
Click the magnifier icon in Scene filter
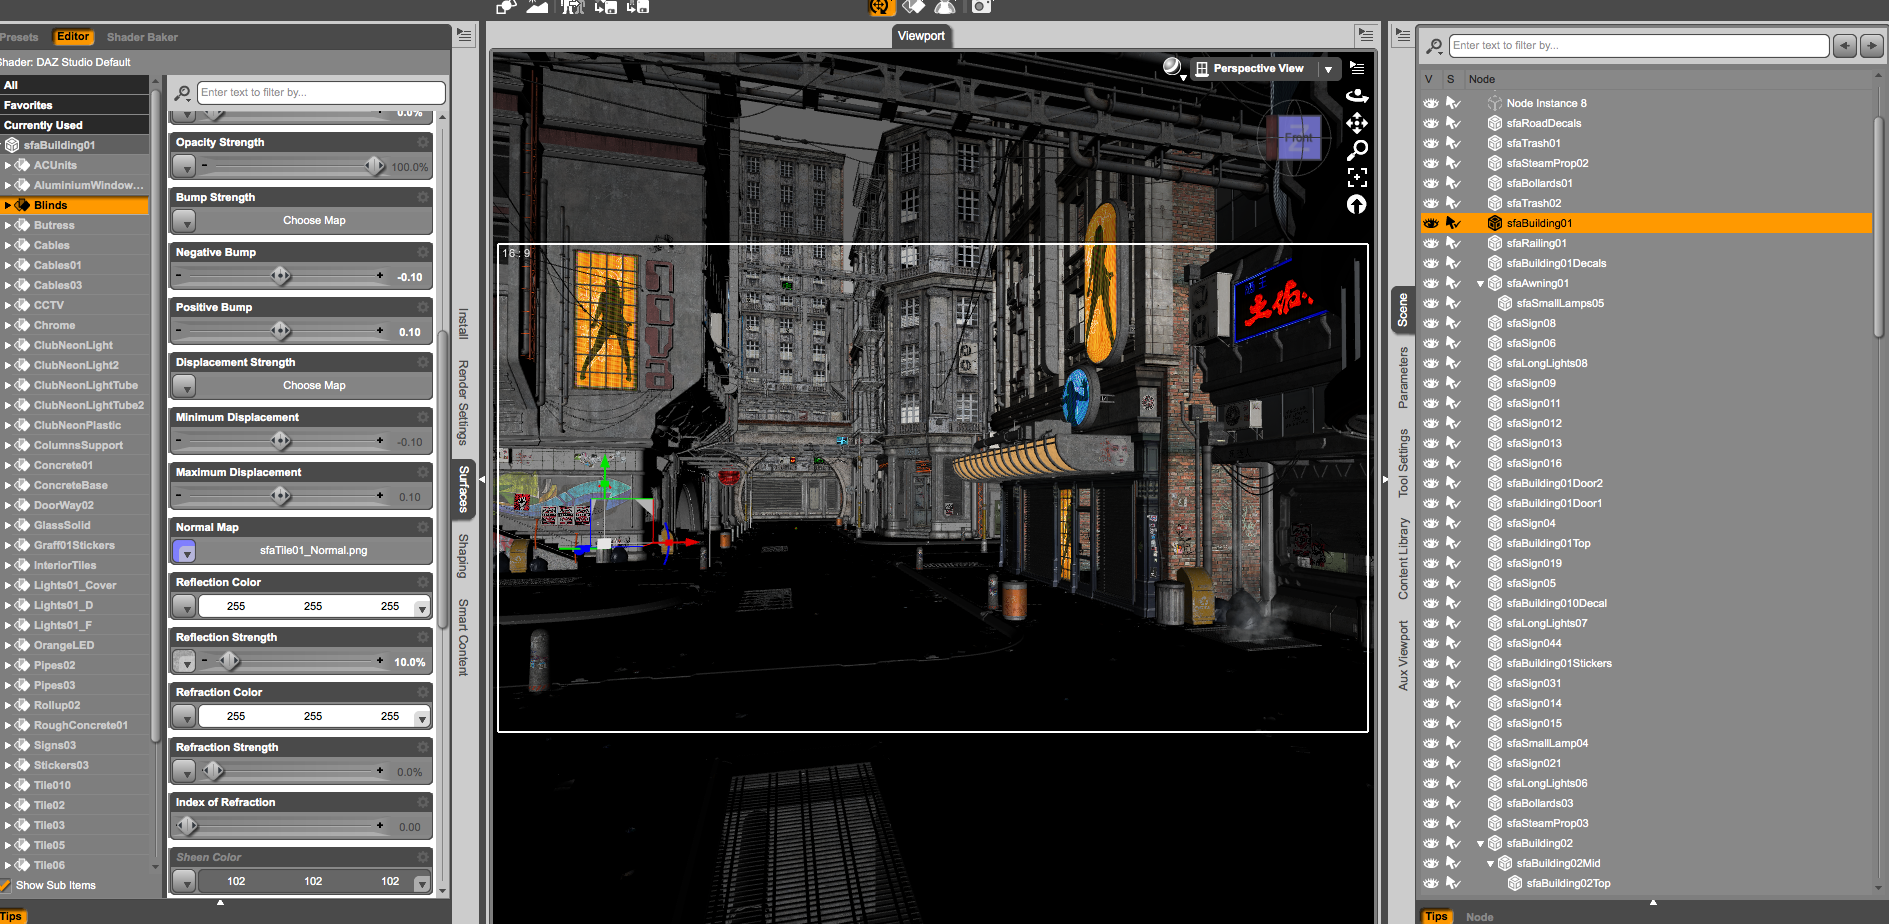click(x=1434, y=46)
